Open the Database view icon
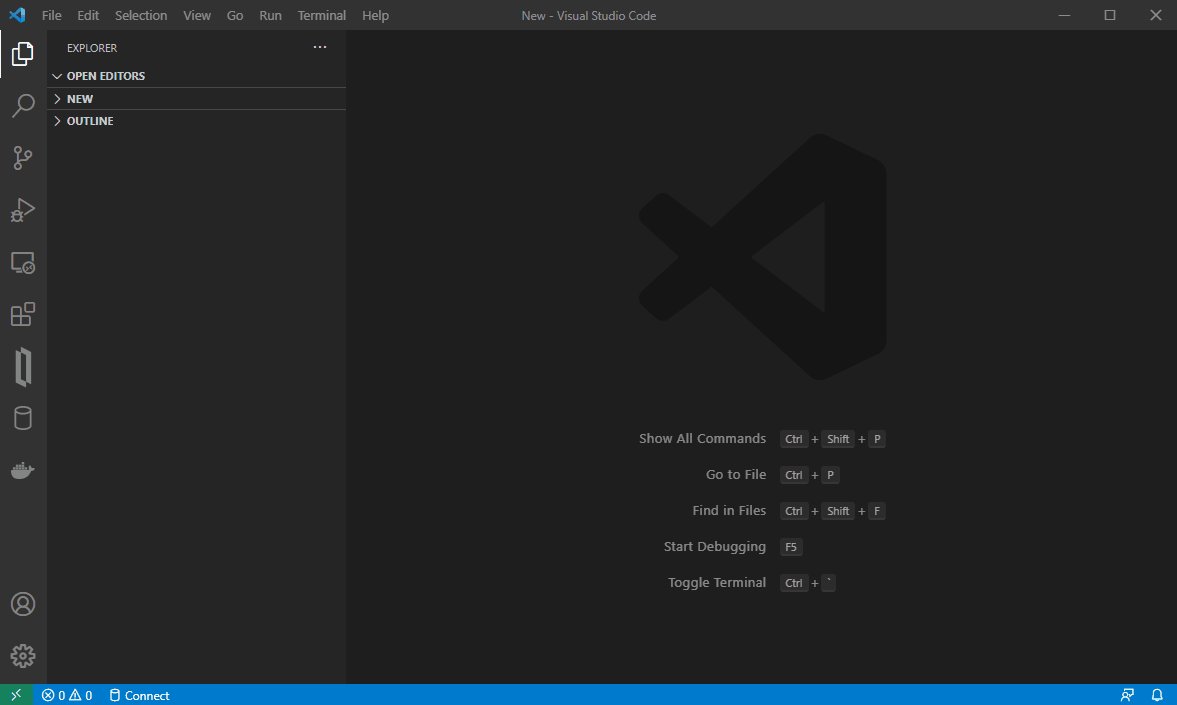The image size is (1177, 705). 23,418
